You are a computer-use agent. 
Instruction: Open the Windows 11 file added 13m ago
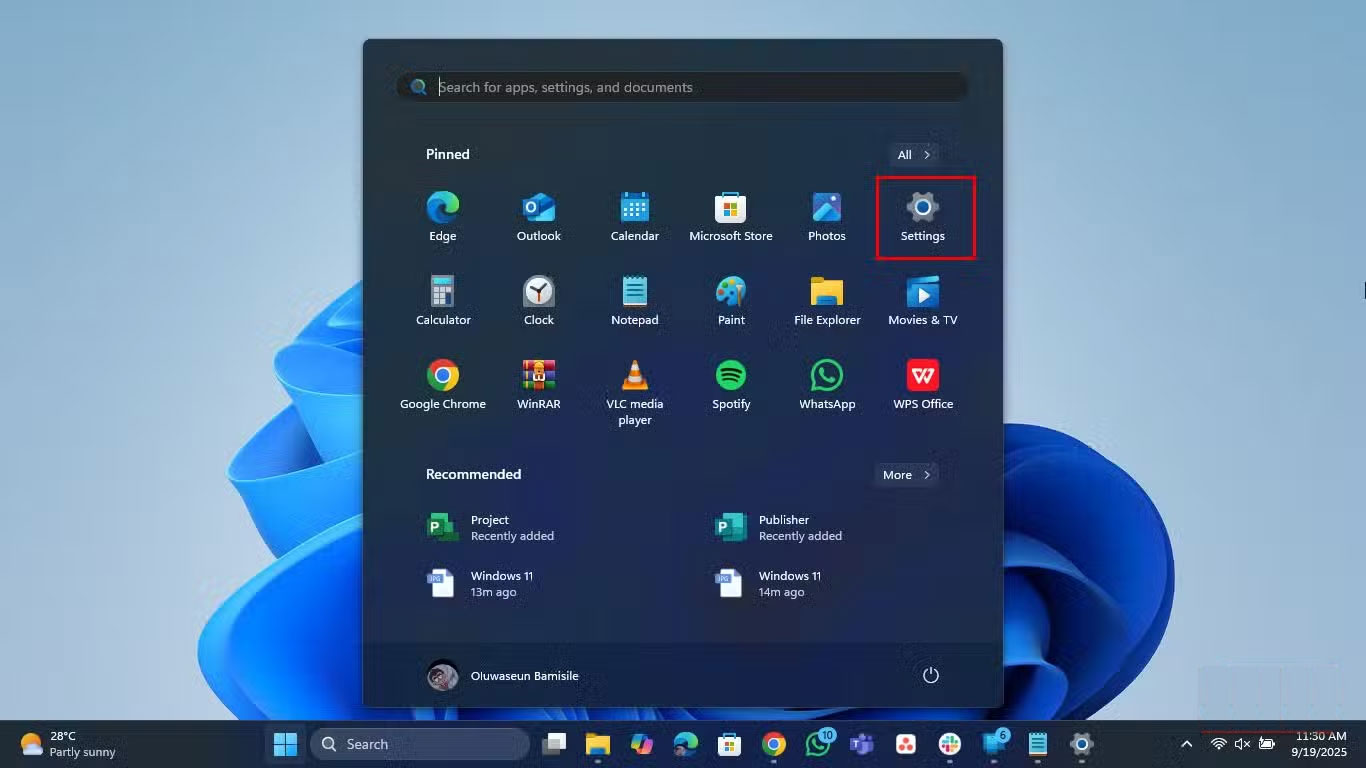coord(502,584)
